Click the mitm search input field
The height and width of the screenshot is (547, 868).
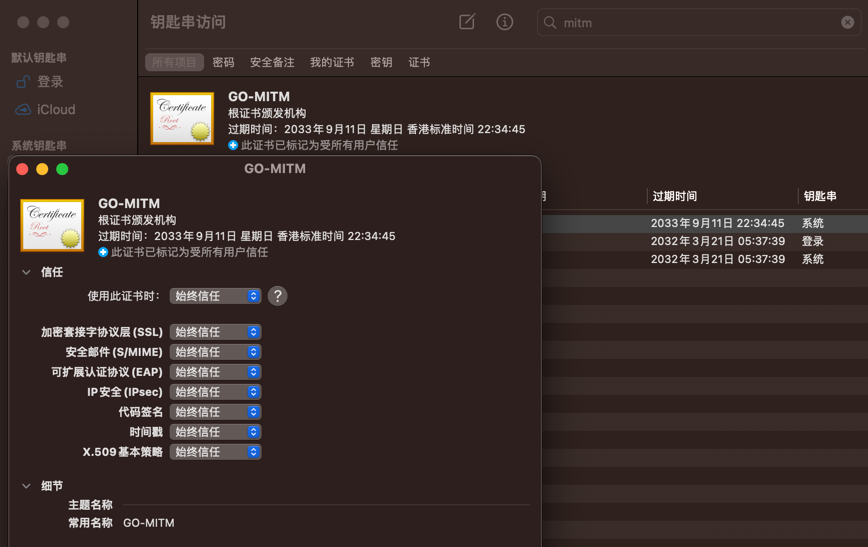(x=699, y=23)
